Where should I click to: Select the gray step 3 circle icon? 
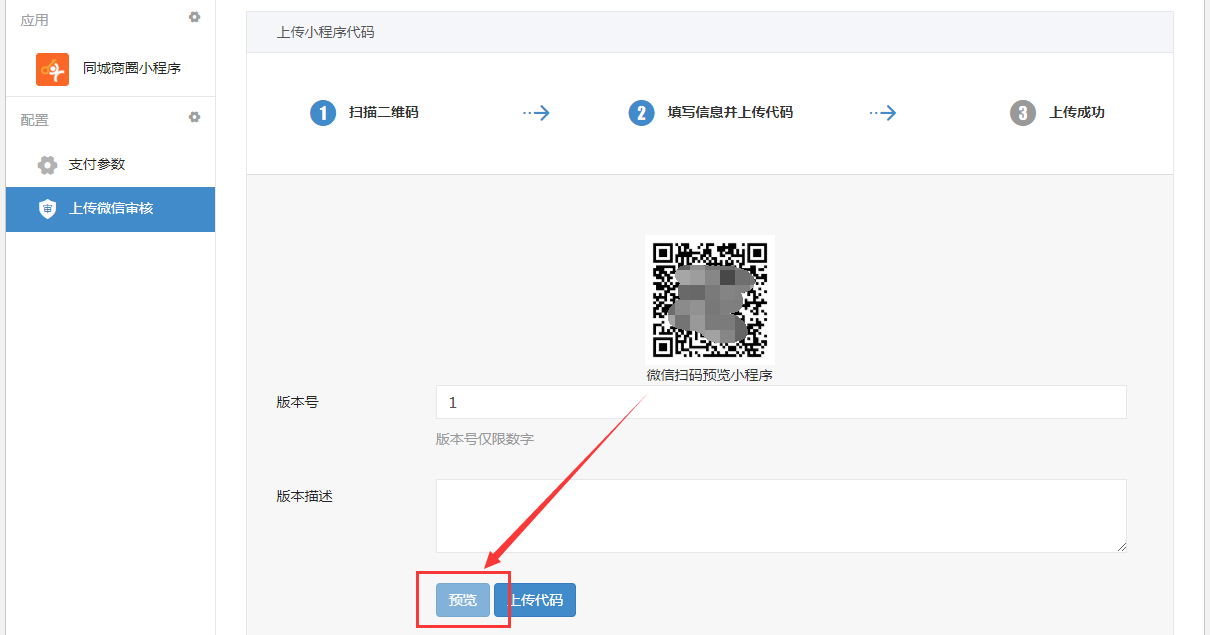pos(1022,113)
